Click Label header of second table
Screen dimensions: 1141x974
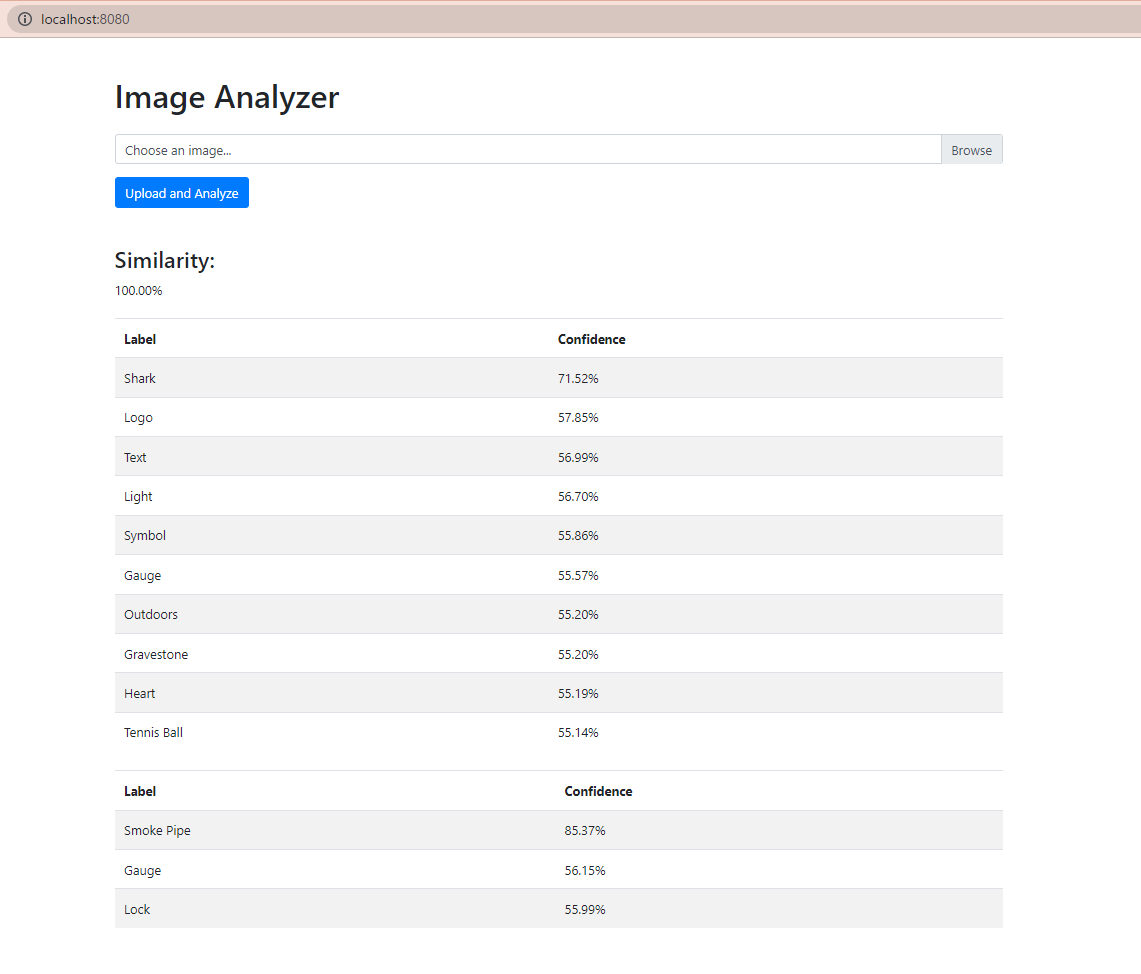[140, 791]
